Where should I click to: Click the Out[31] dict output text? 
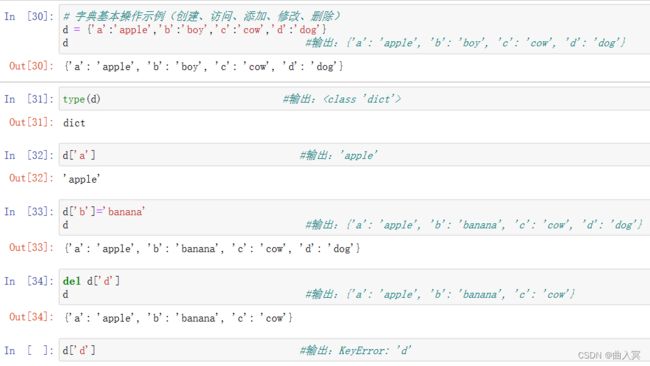(x=74, y=123)
